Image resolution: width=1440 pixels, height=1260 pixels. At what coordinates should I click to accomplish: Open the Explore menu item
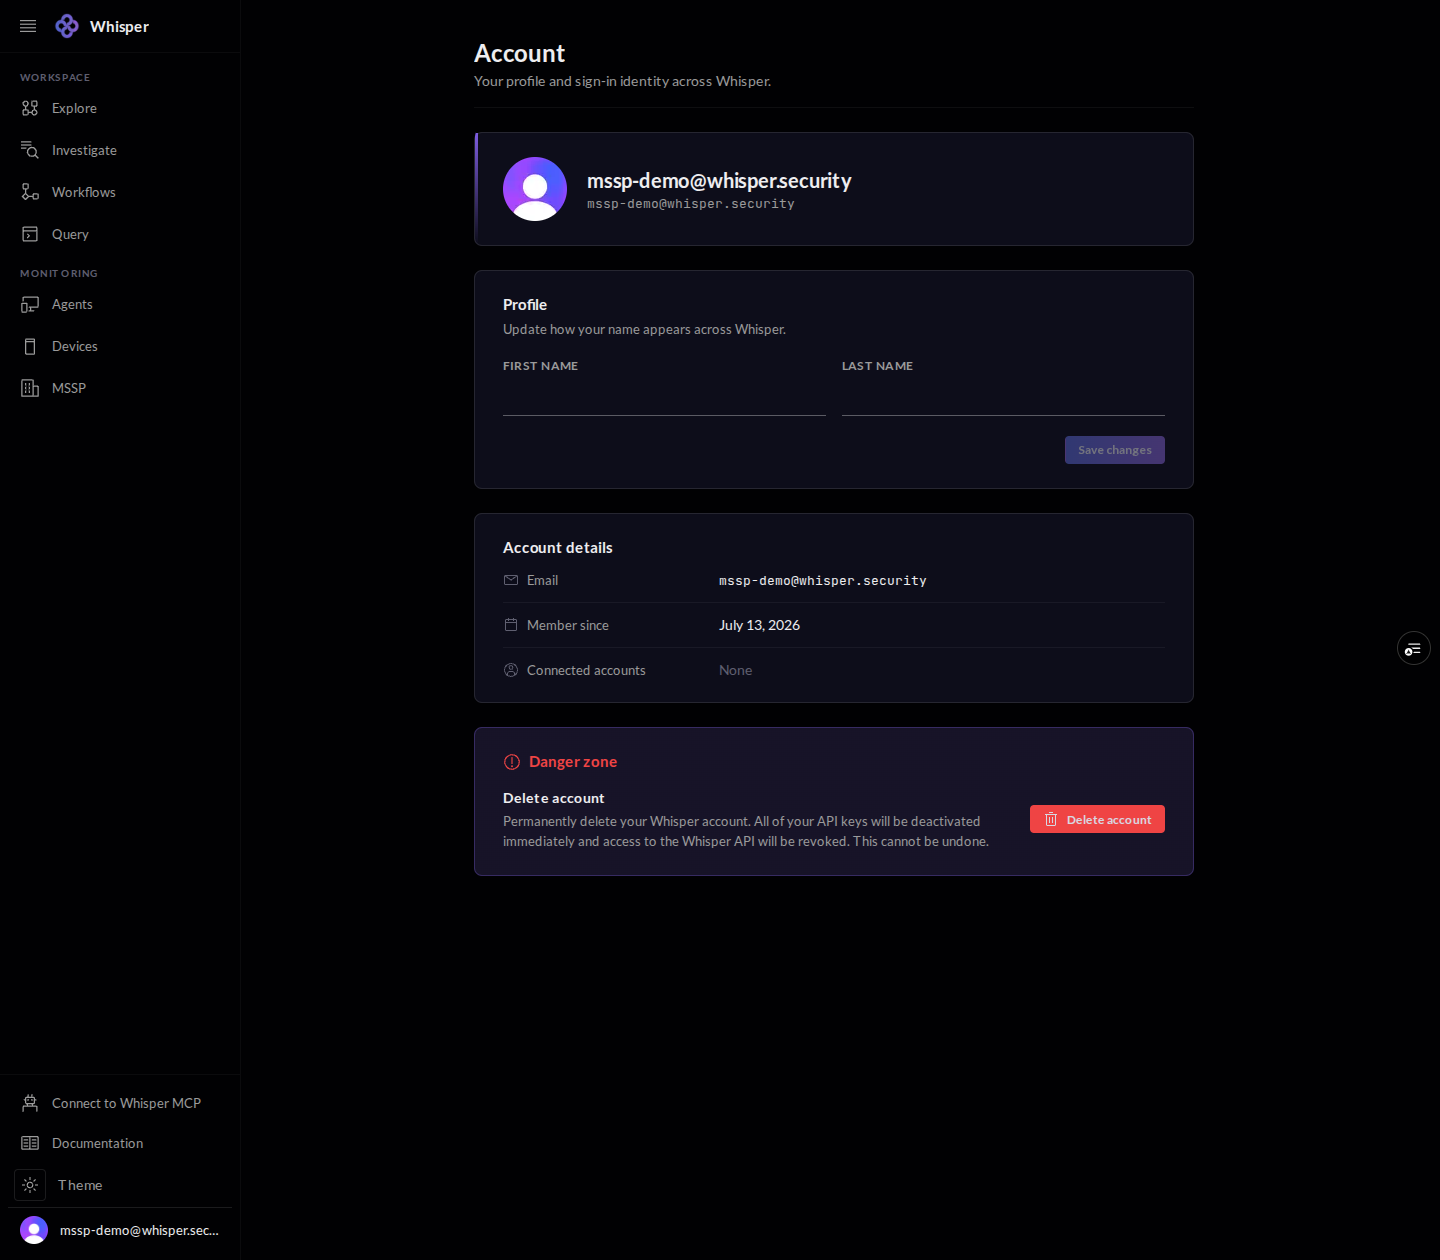120,108
